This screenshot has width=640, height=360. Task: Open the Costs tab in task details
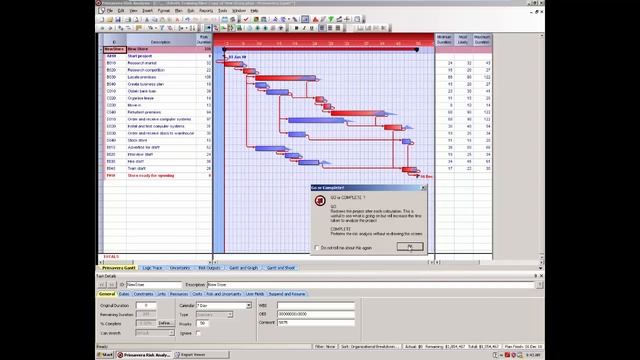point(197,294)
